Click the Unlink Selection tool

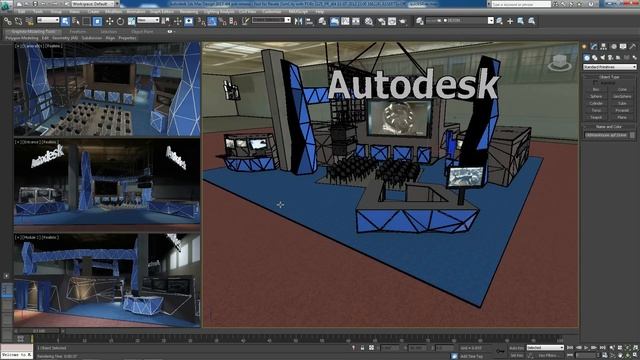(19, 21)
